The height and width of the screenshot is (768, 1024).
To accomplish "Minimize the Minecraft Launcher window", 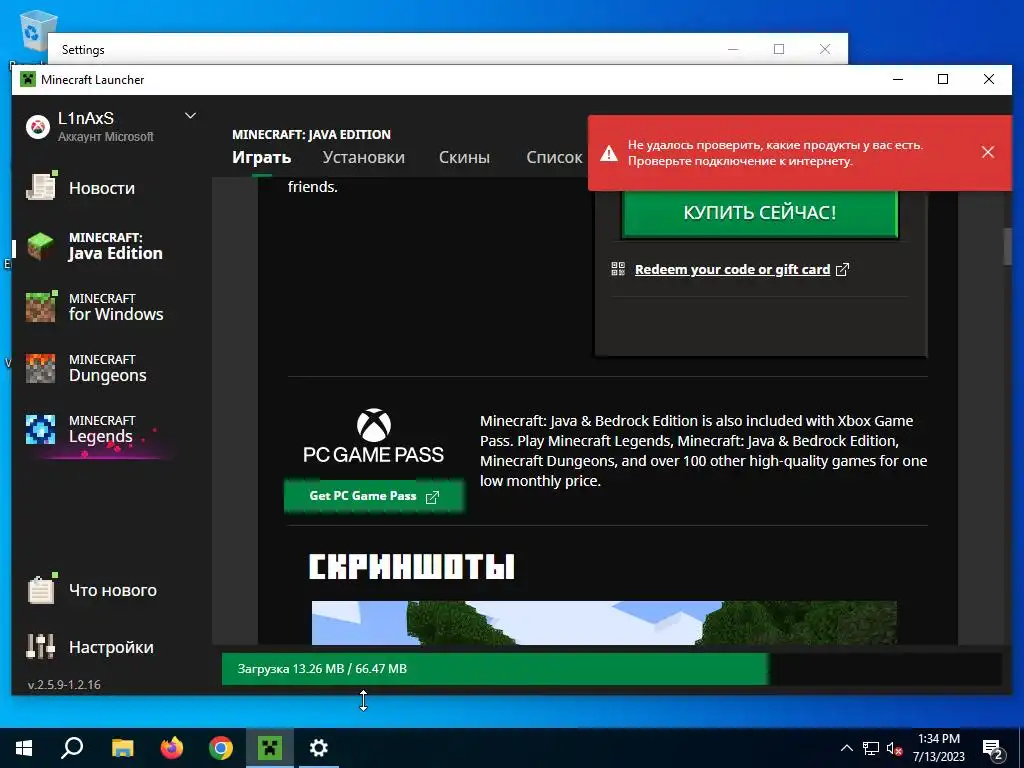I will click(898, 79).
